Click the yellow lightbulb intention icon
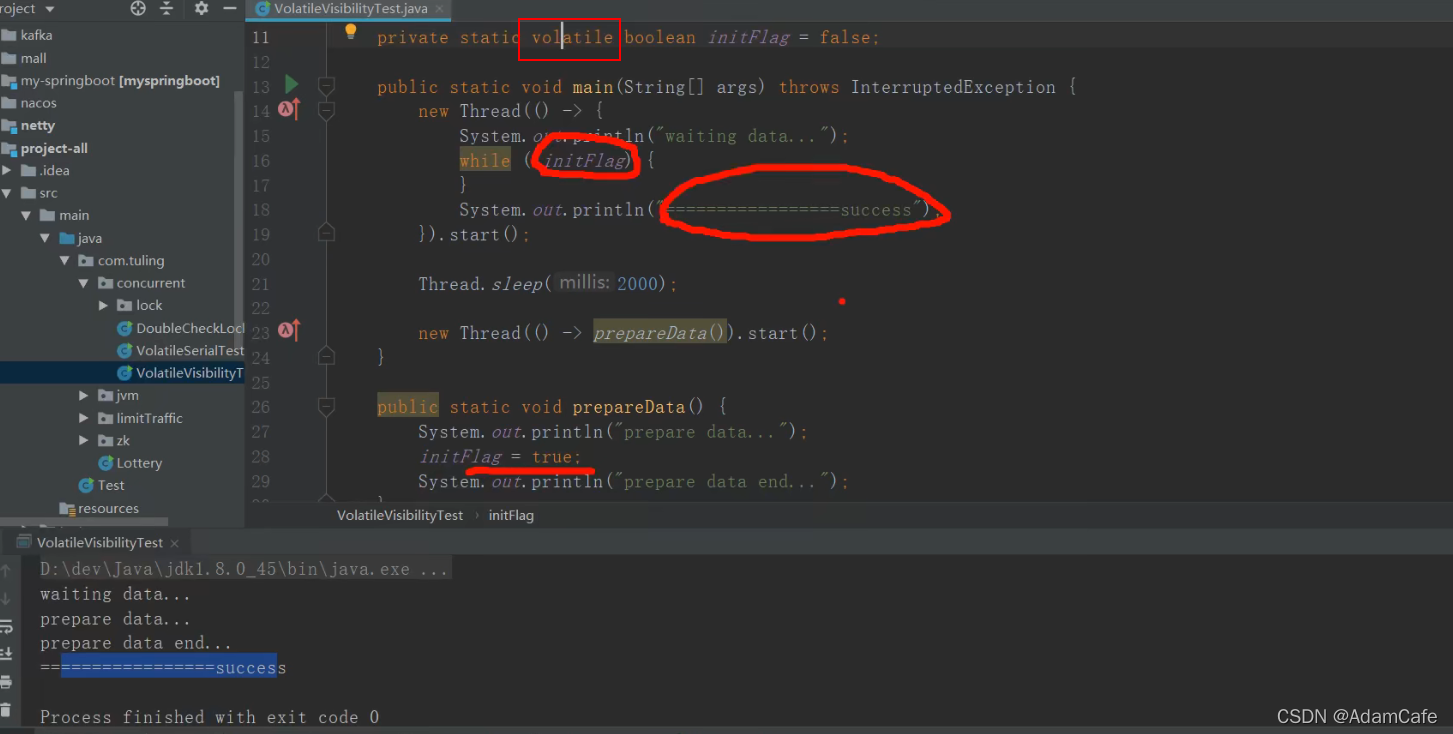 351,32
